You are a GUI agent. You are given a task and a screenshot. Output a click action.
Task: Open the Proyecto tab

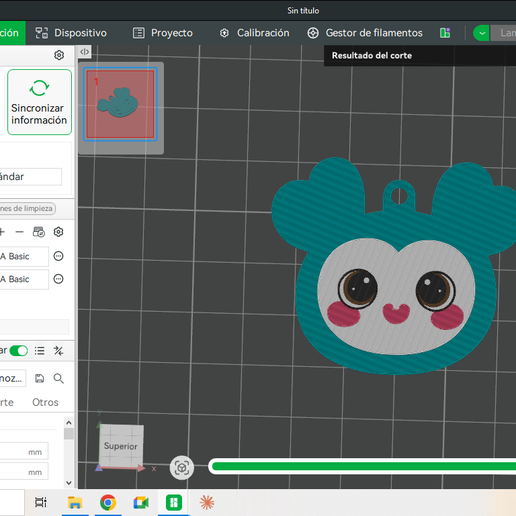pyautogui.click(x=163, y=33)
